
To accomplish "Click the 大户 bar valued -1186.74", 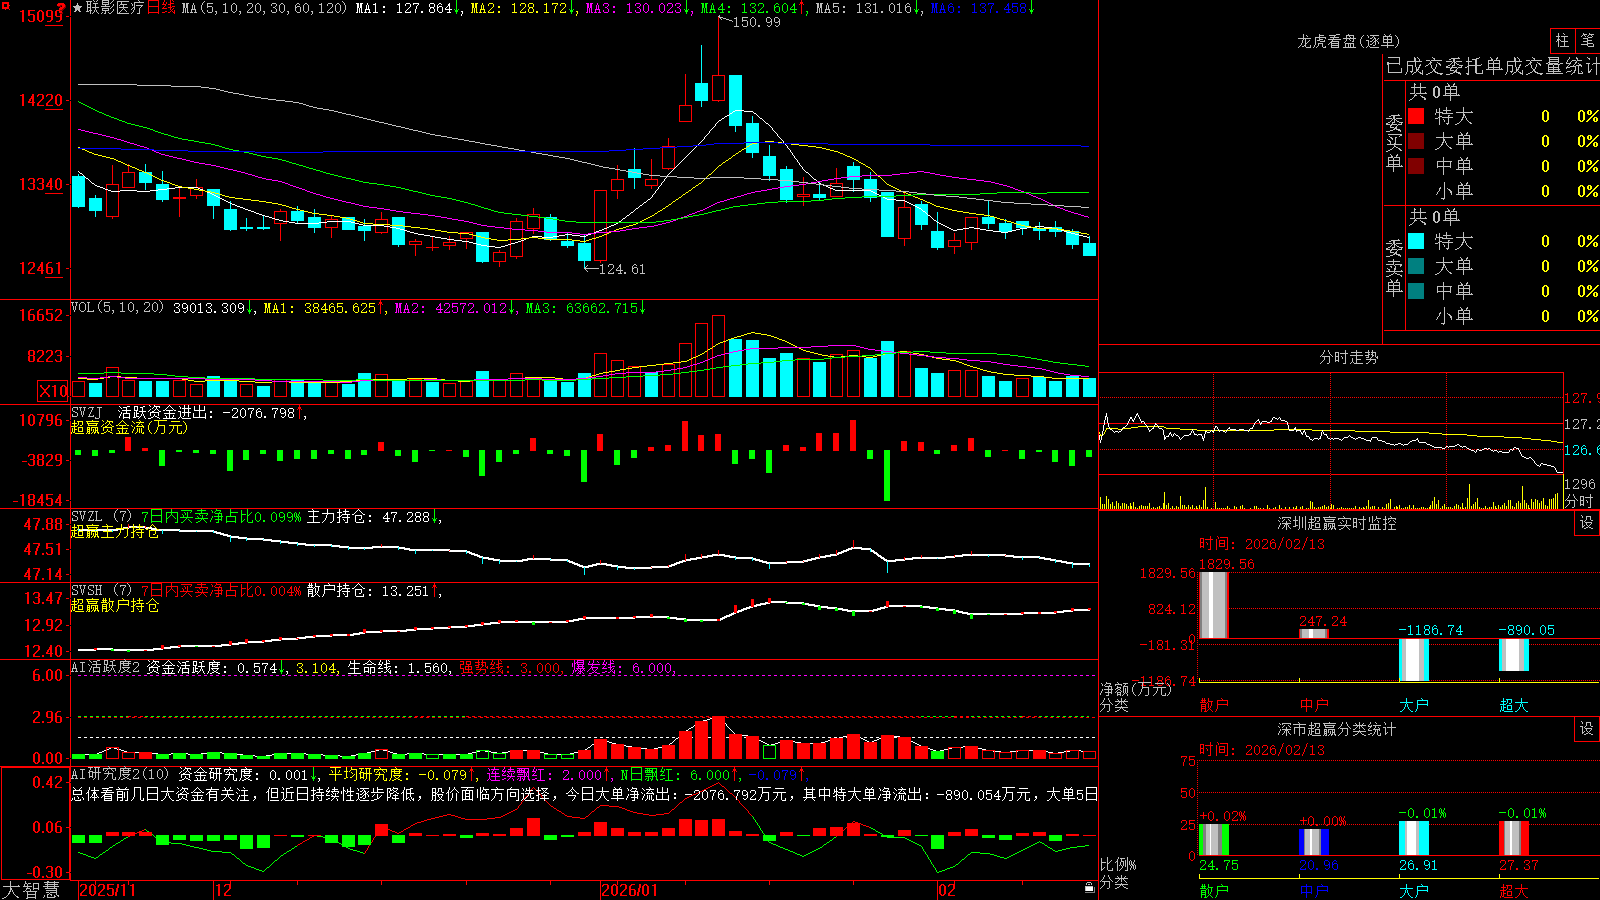I will (x=1413, y=660).
